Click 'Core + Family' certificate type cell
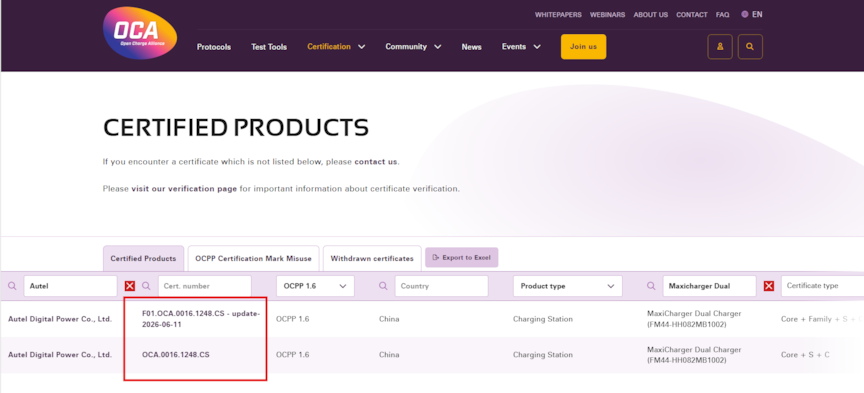Image resolution: width=864 pixels, height=393 pixels. tap(822, 319)
